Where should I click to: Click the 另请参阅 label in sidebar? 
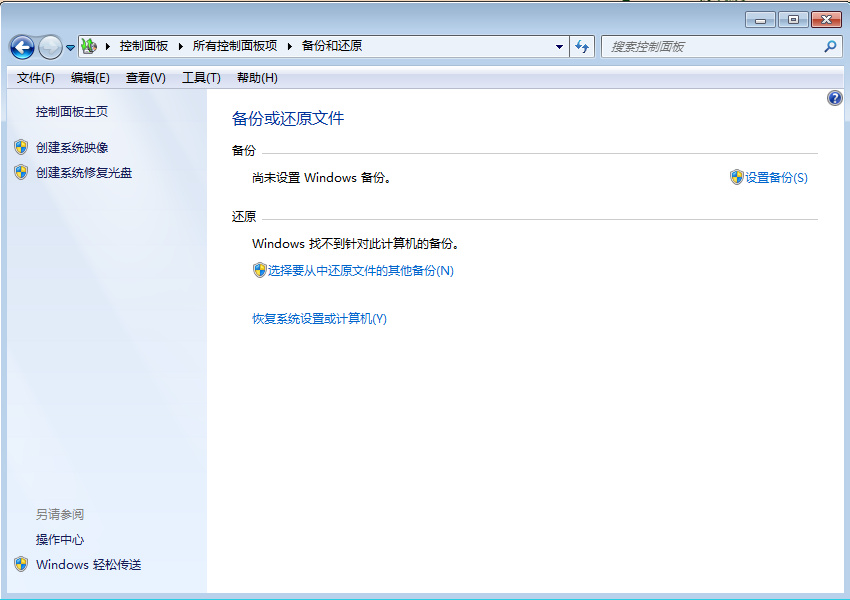click(x=60, y=514)
